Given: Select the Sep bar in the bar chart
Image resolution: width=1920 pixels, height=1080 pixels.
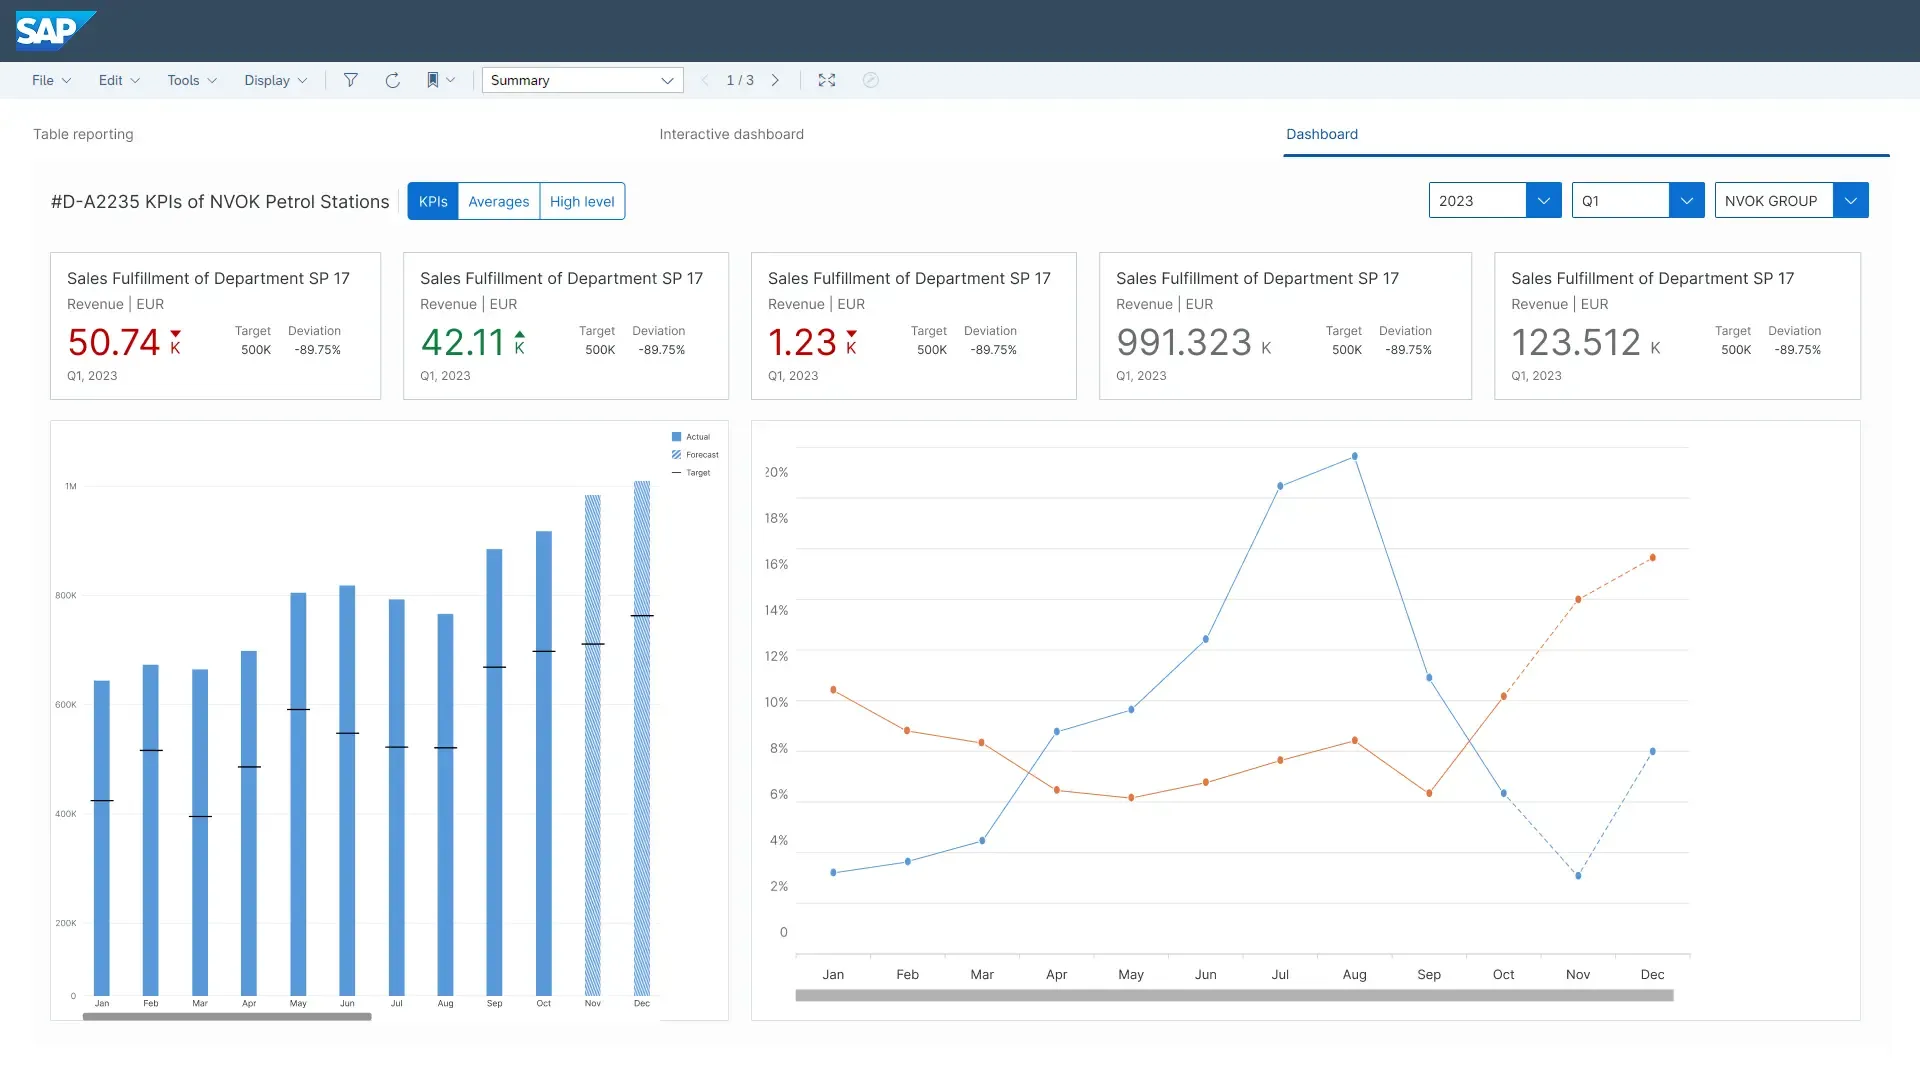Looking at the screenshot, I should (494, 772).
